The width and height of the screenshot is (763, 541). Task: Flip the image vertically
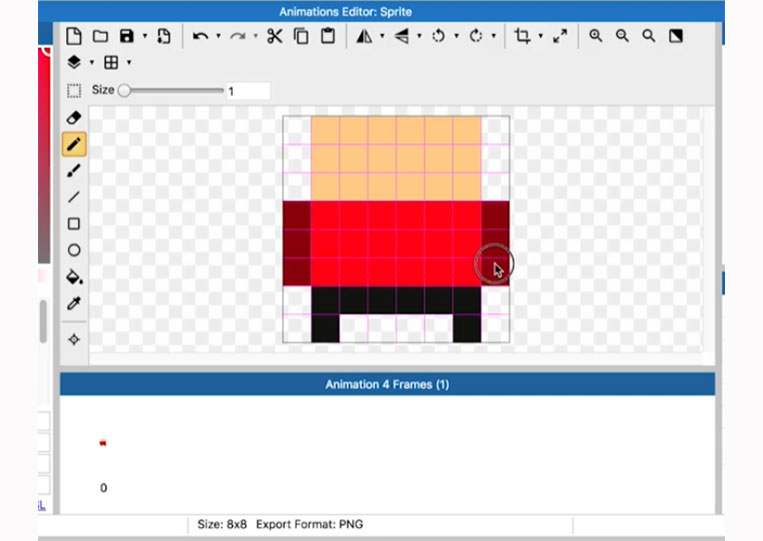[401, 36]
